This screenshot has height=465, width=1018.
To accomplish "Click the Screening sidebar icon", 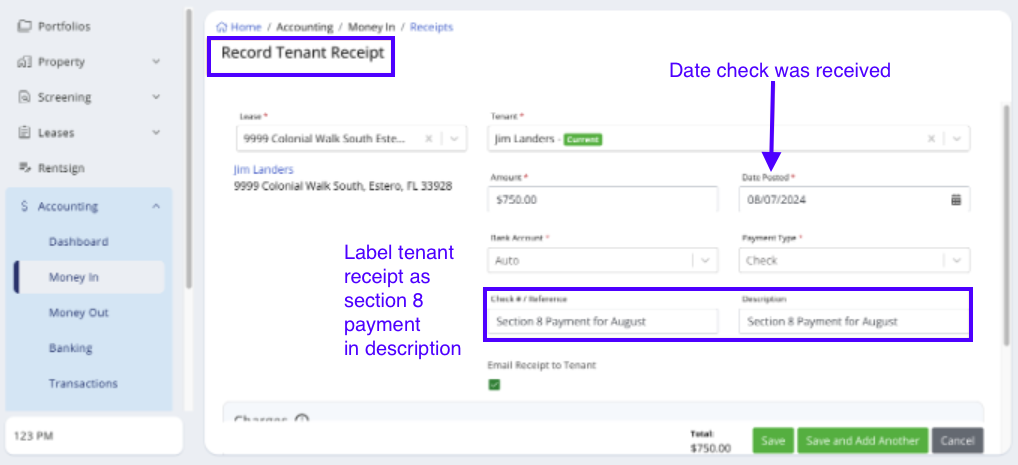I will point(25,97).
